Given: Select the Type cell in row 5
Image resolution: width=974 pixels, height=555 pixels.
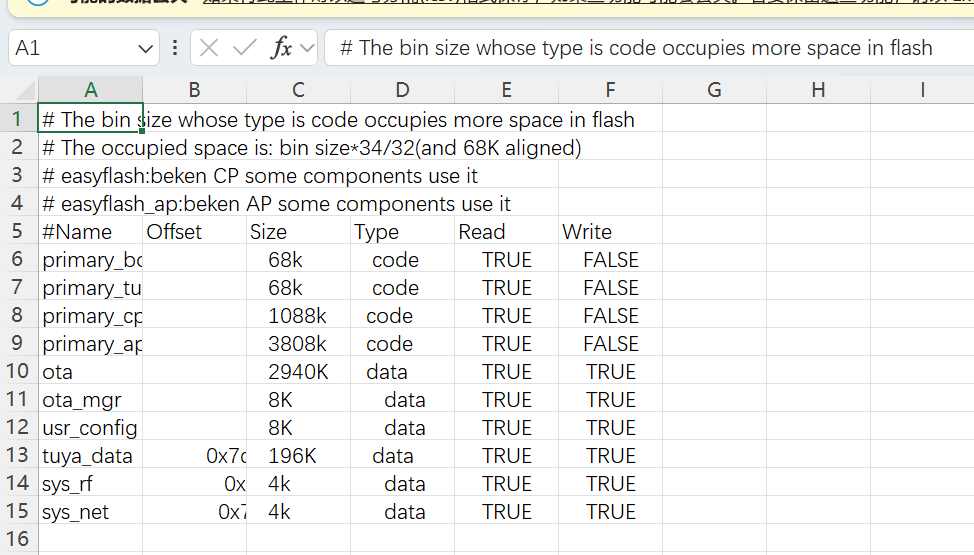Looking at the screenshot, I should click(x=402, y=232).
